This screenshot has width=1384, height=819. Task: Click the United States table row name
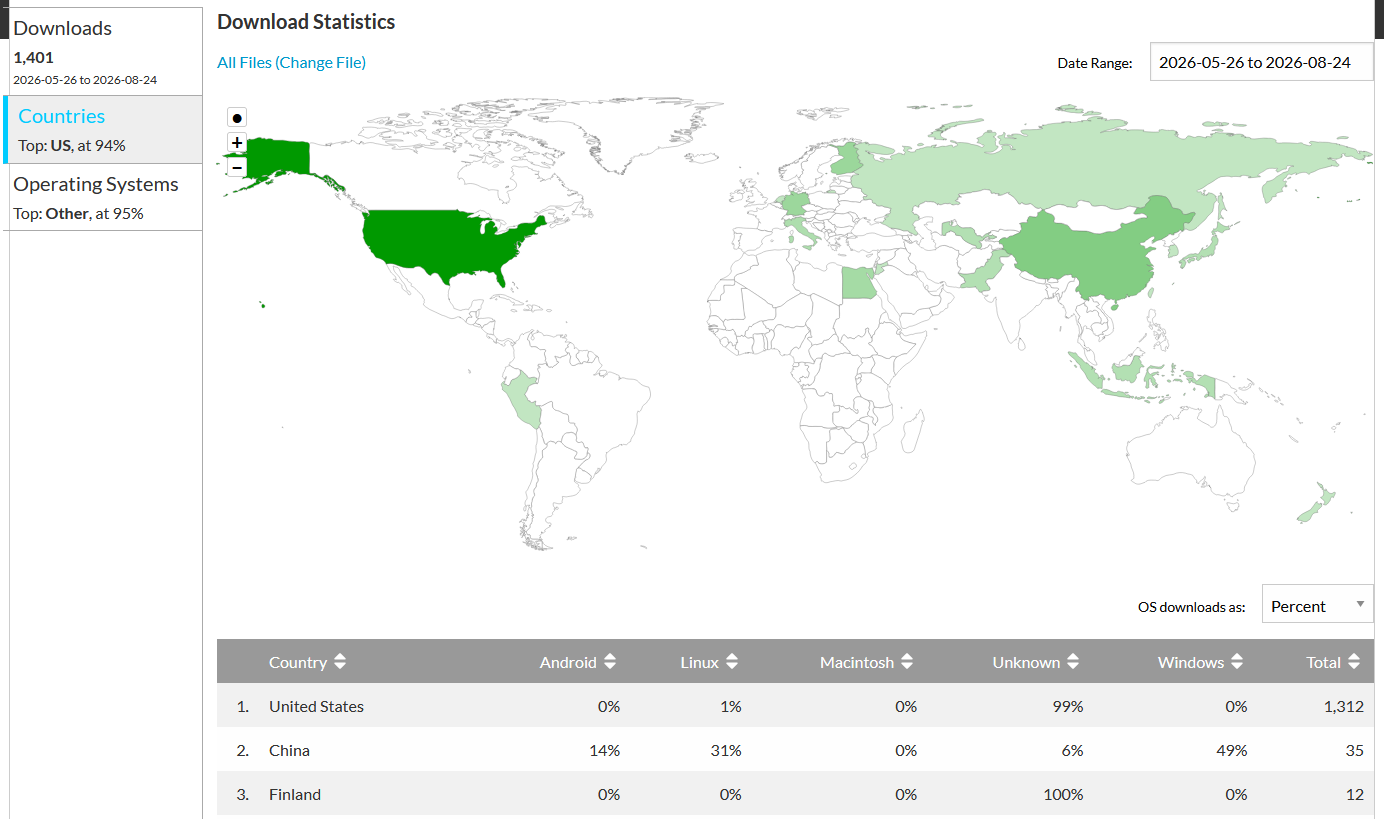coord(316,706)
